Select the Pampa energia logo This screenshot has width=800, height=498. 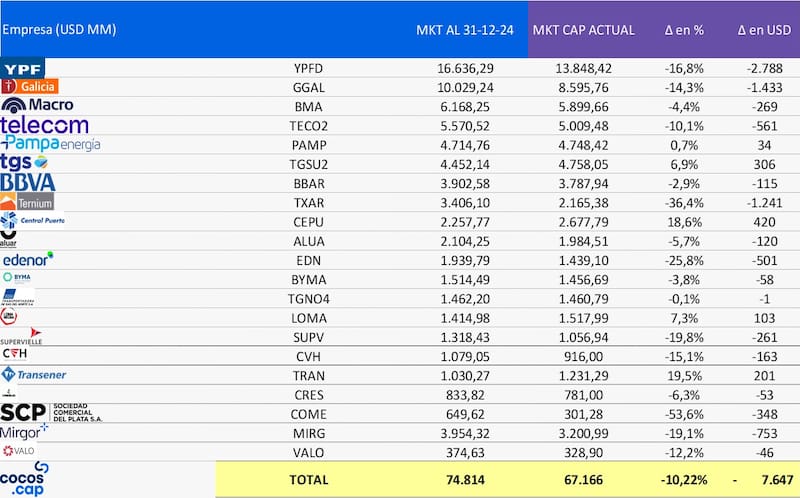(x=51, y=144)
